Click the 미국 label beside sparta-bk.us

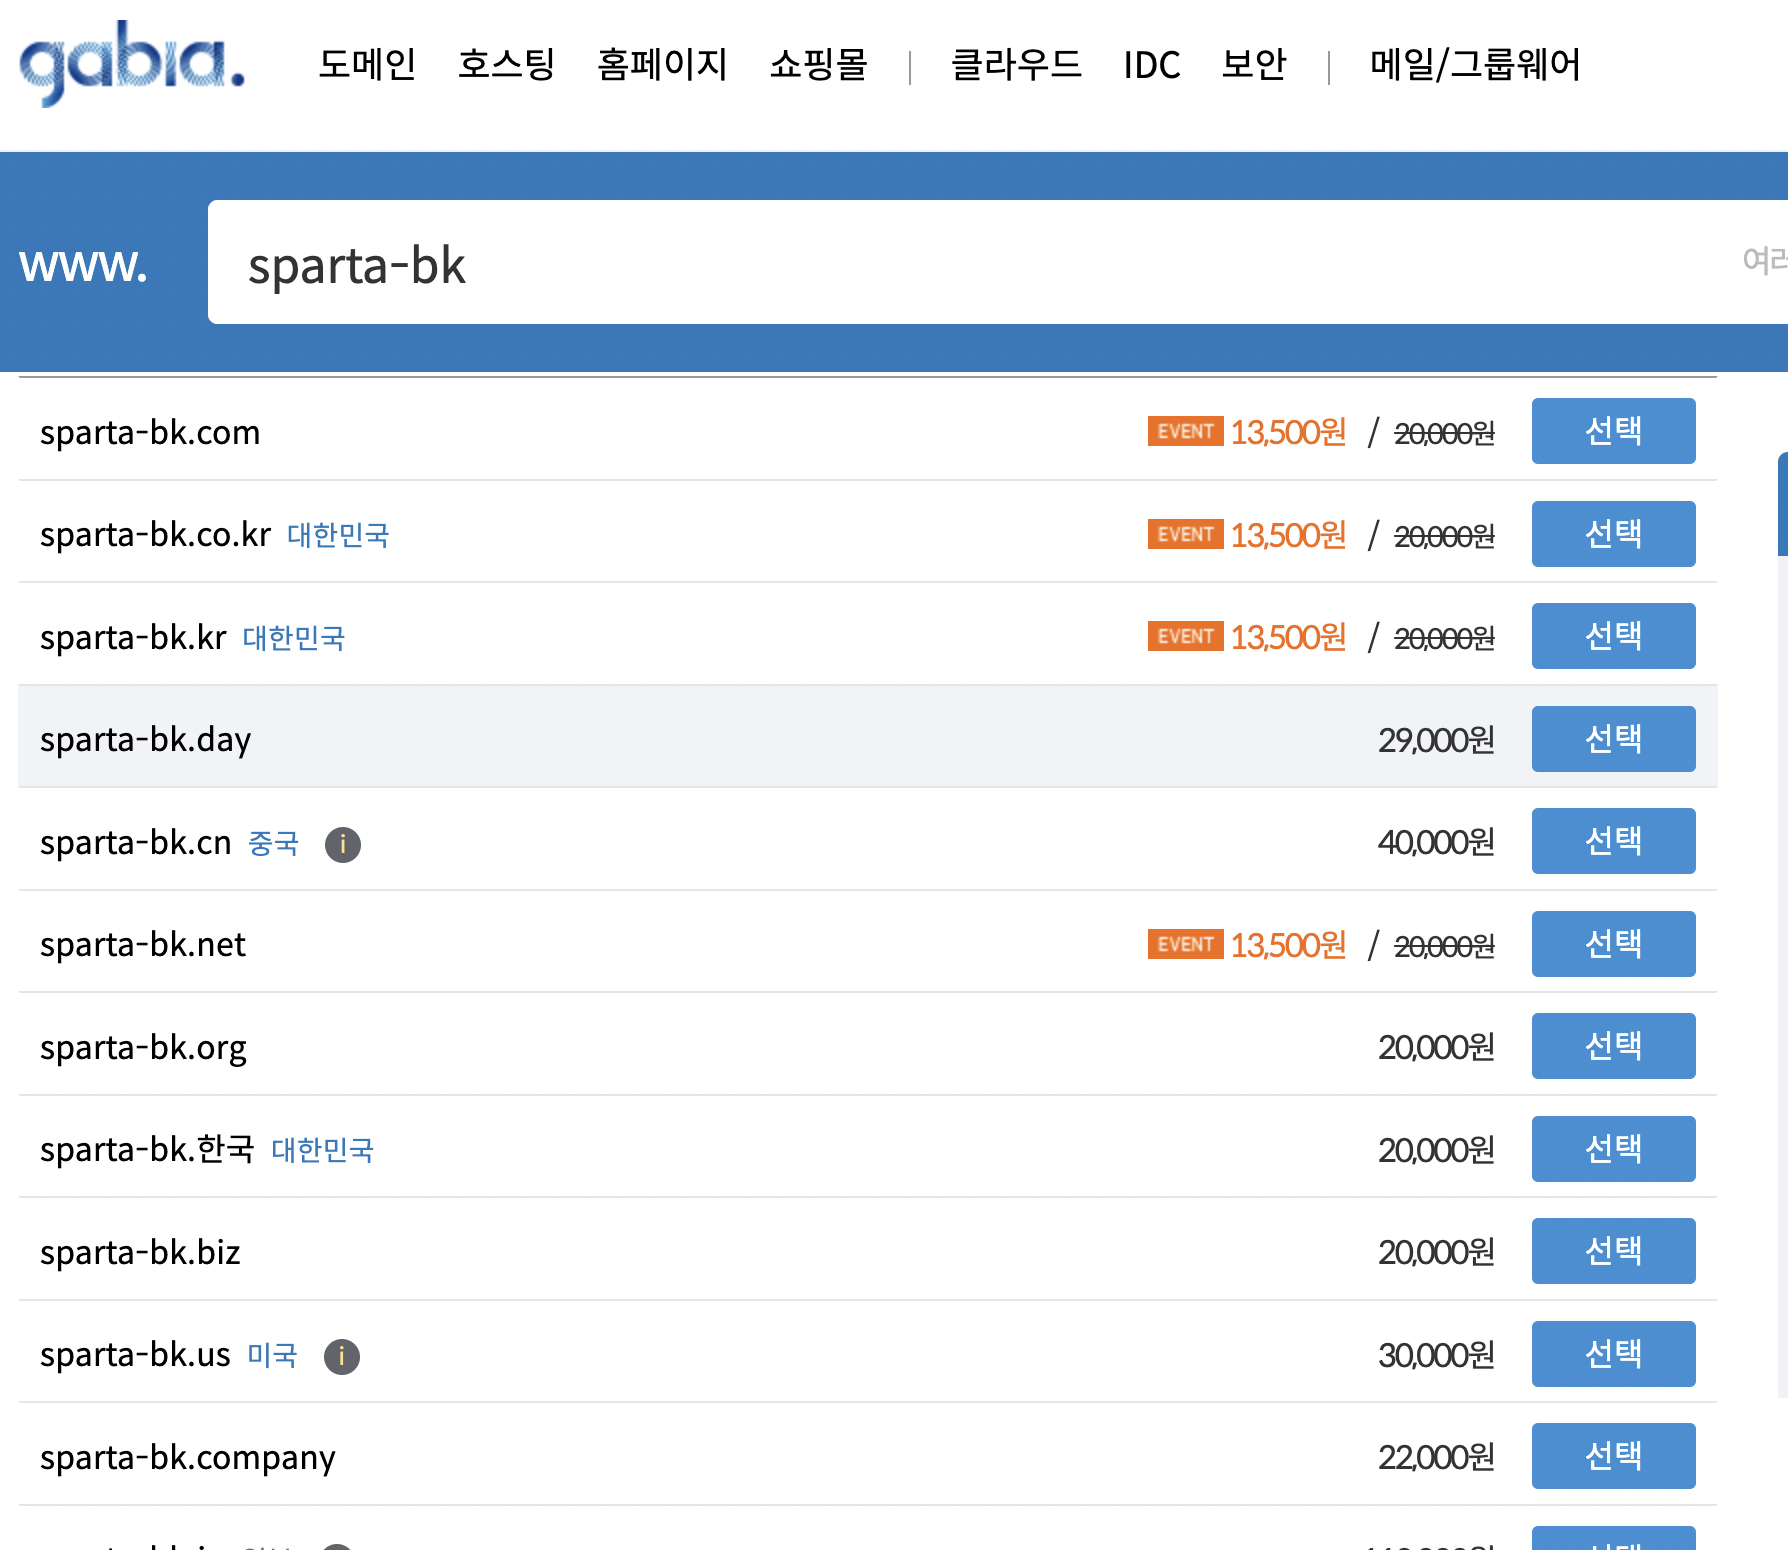(272, 1355)
